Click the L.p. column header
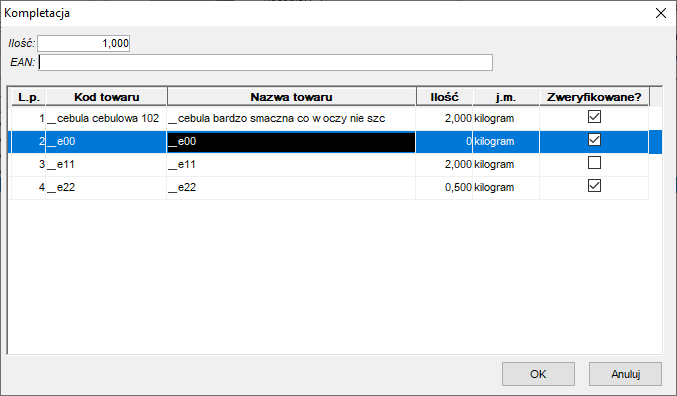 (28, 97)
